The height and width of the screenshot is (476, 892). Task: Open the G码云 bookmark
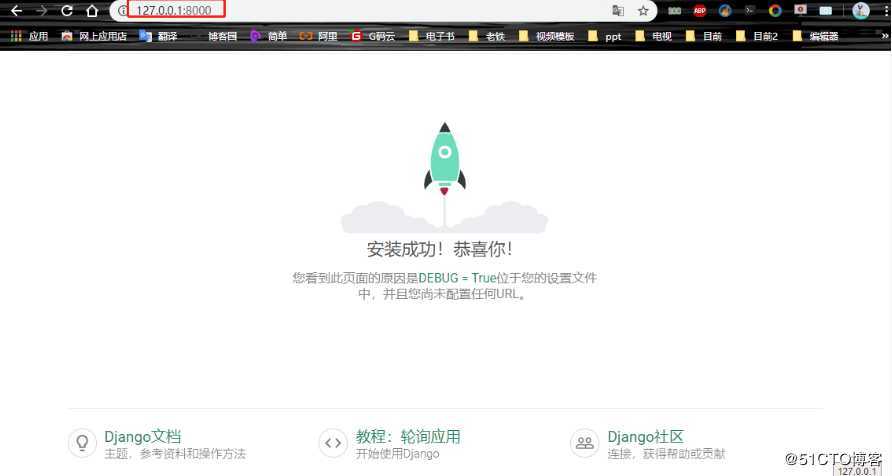(x=373, y=36)
